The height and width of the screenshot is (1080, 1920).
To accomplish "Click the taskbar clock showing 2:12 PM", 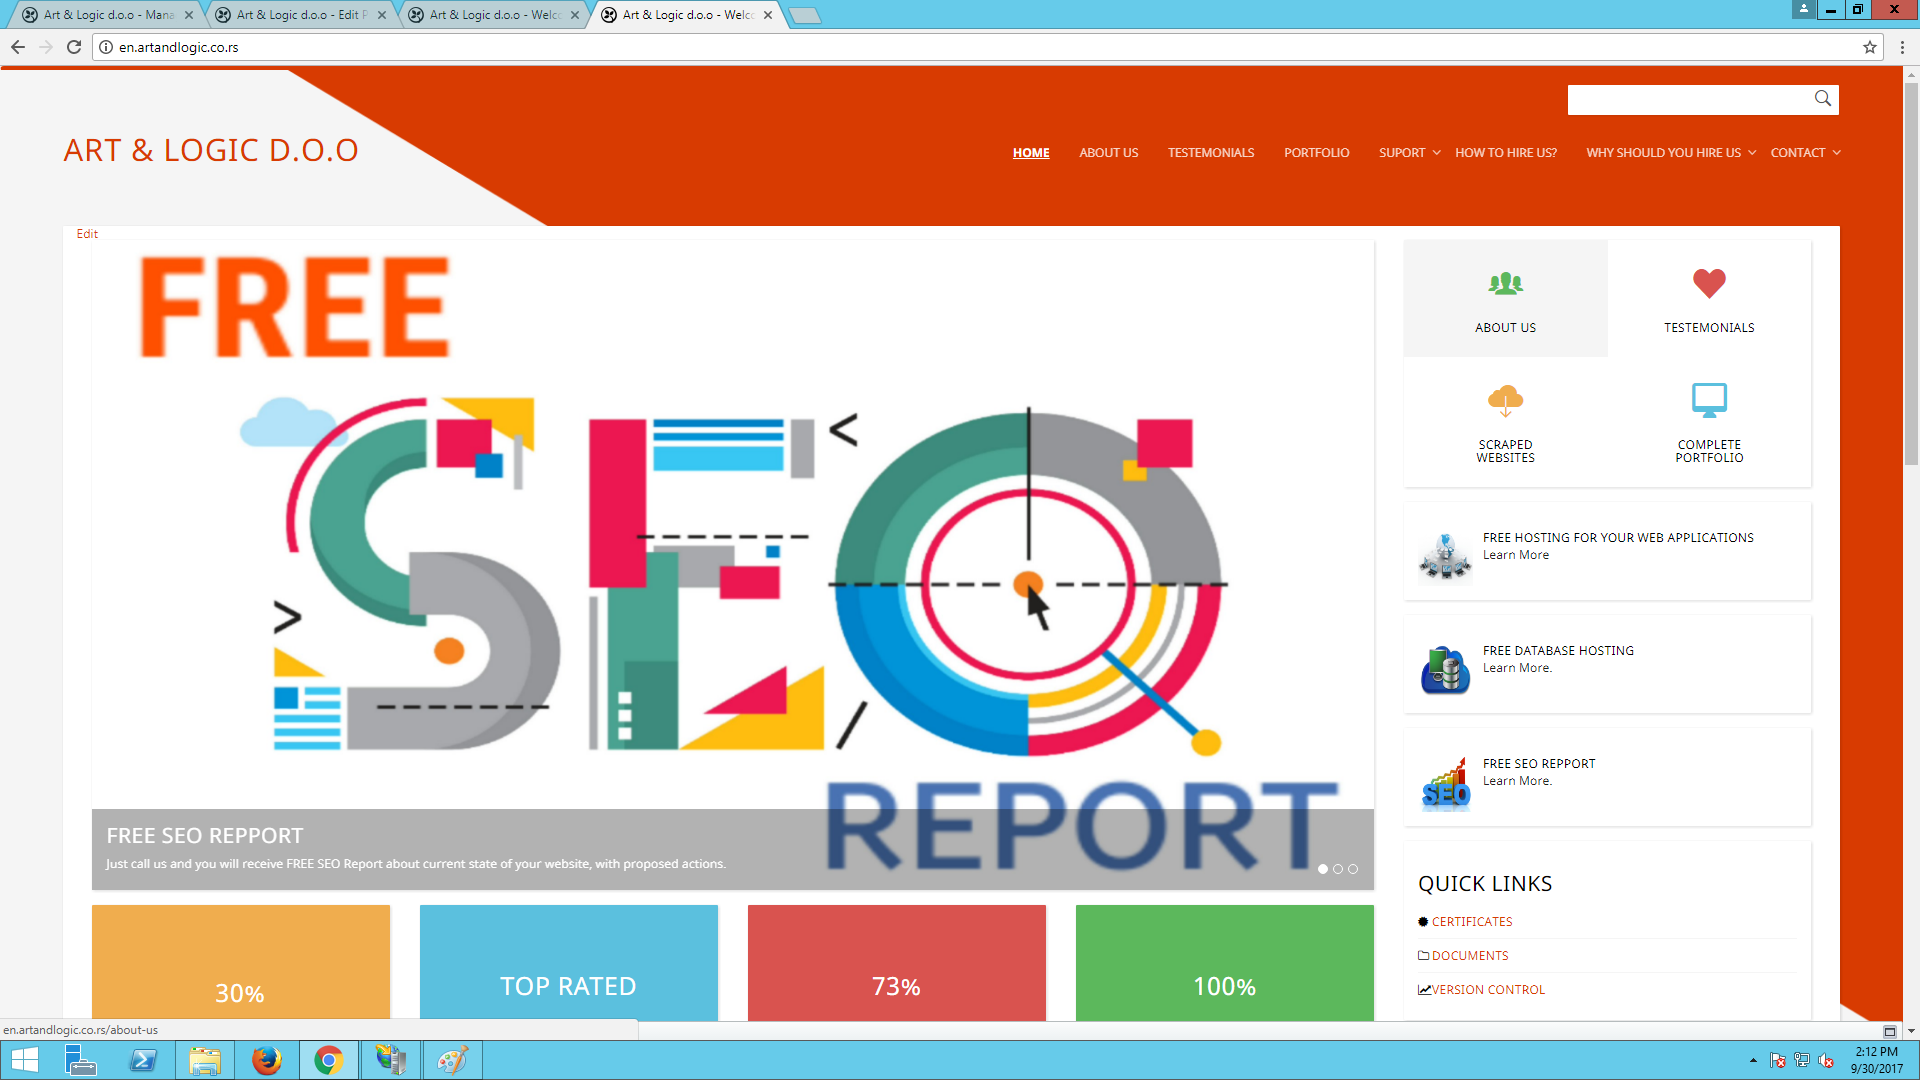I will click(x=1876, y=1060).
